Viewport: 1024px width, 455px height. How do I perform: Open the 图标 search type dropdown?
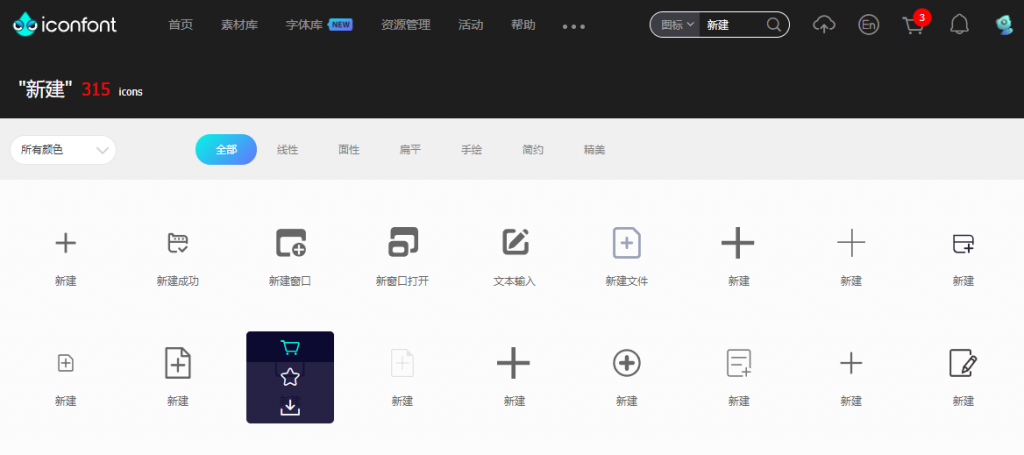(x=677, y=25)
